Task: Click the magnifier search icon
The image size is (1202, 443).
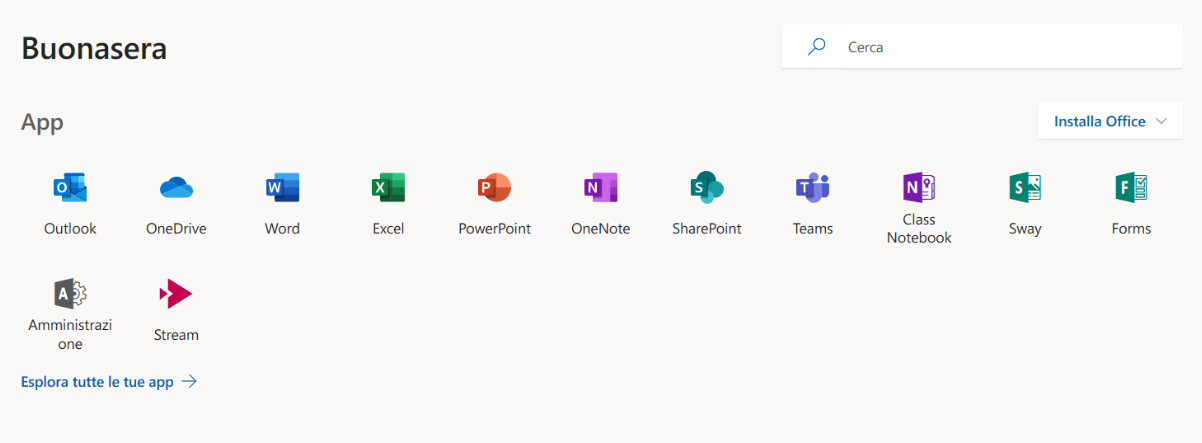Action: coord(817,46)
